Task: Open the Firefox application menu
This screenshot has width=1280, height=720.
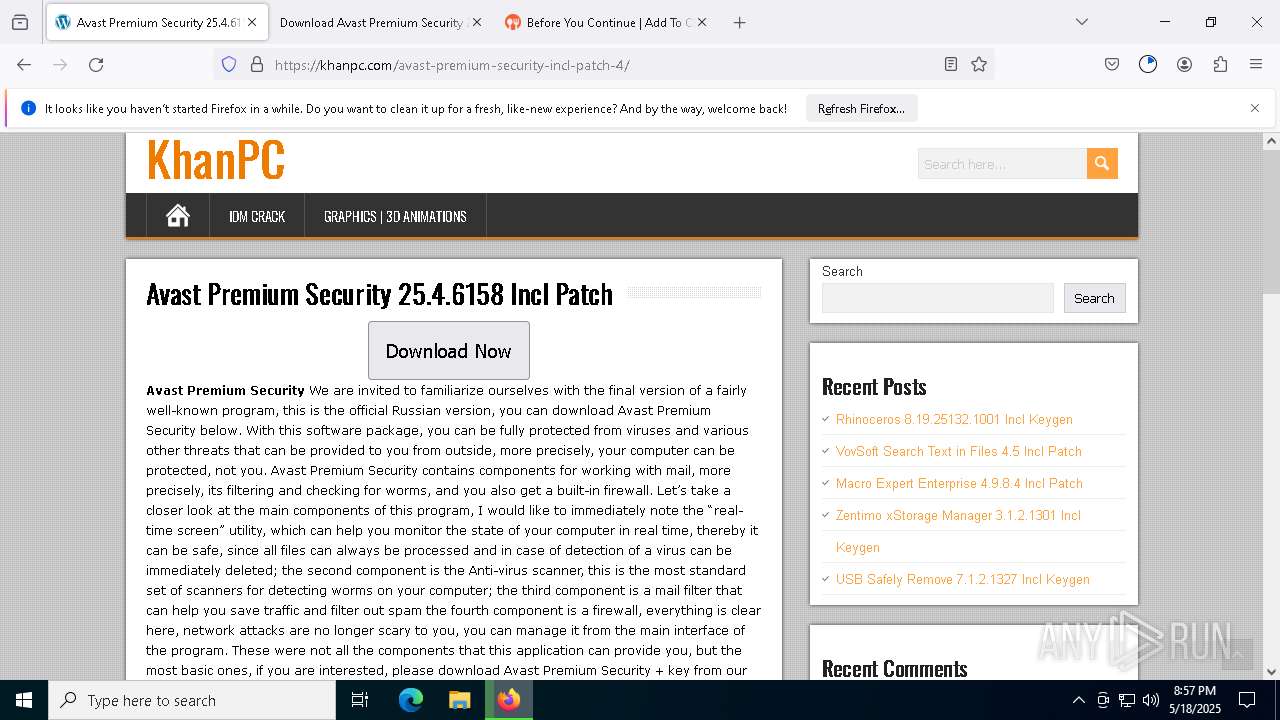Action: coord(1256,64)
